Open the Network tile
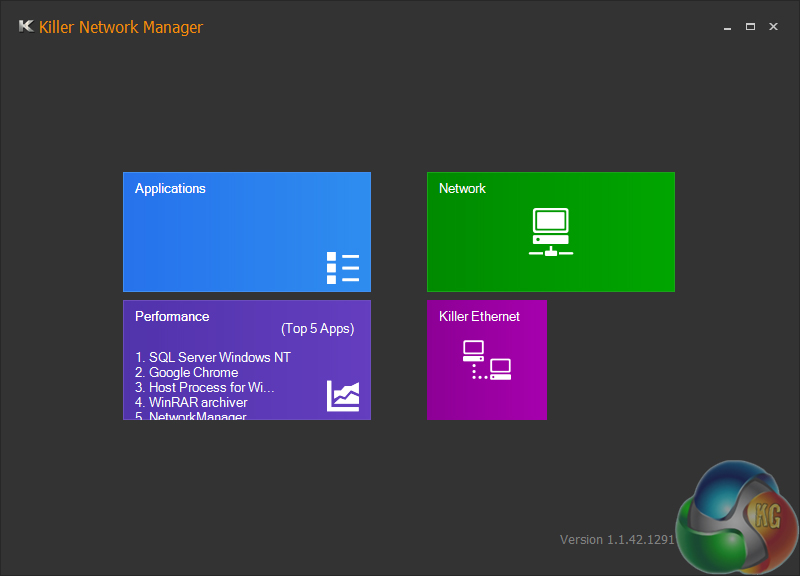 click(551, 232)
